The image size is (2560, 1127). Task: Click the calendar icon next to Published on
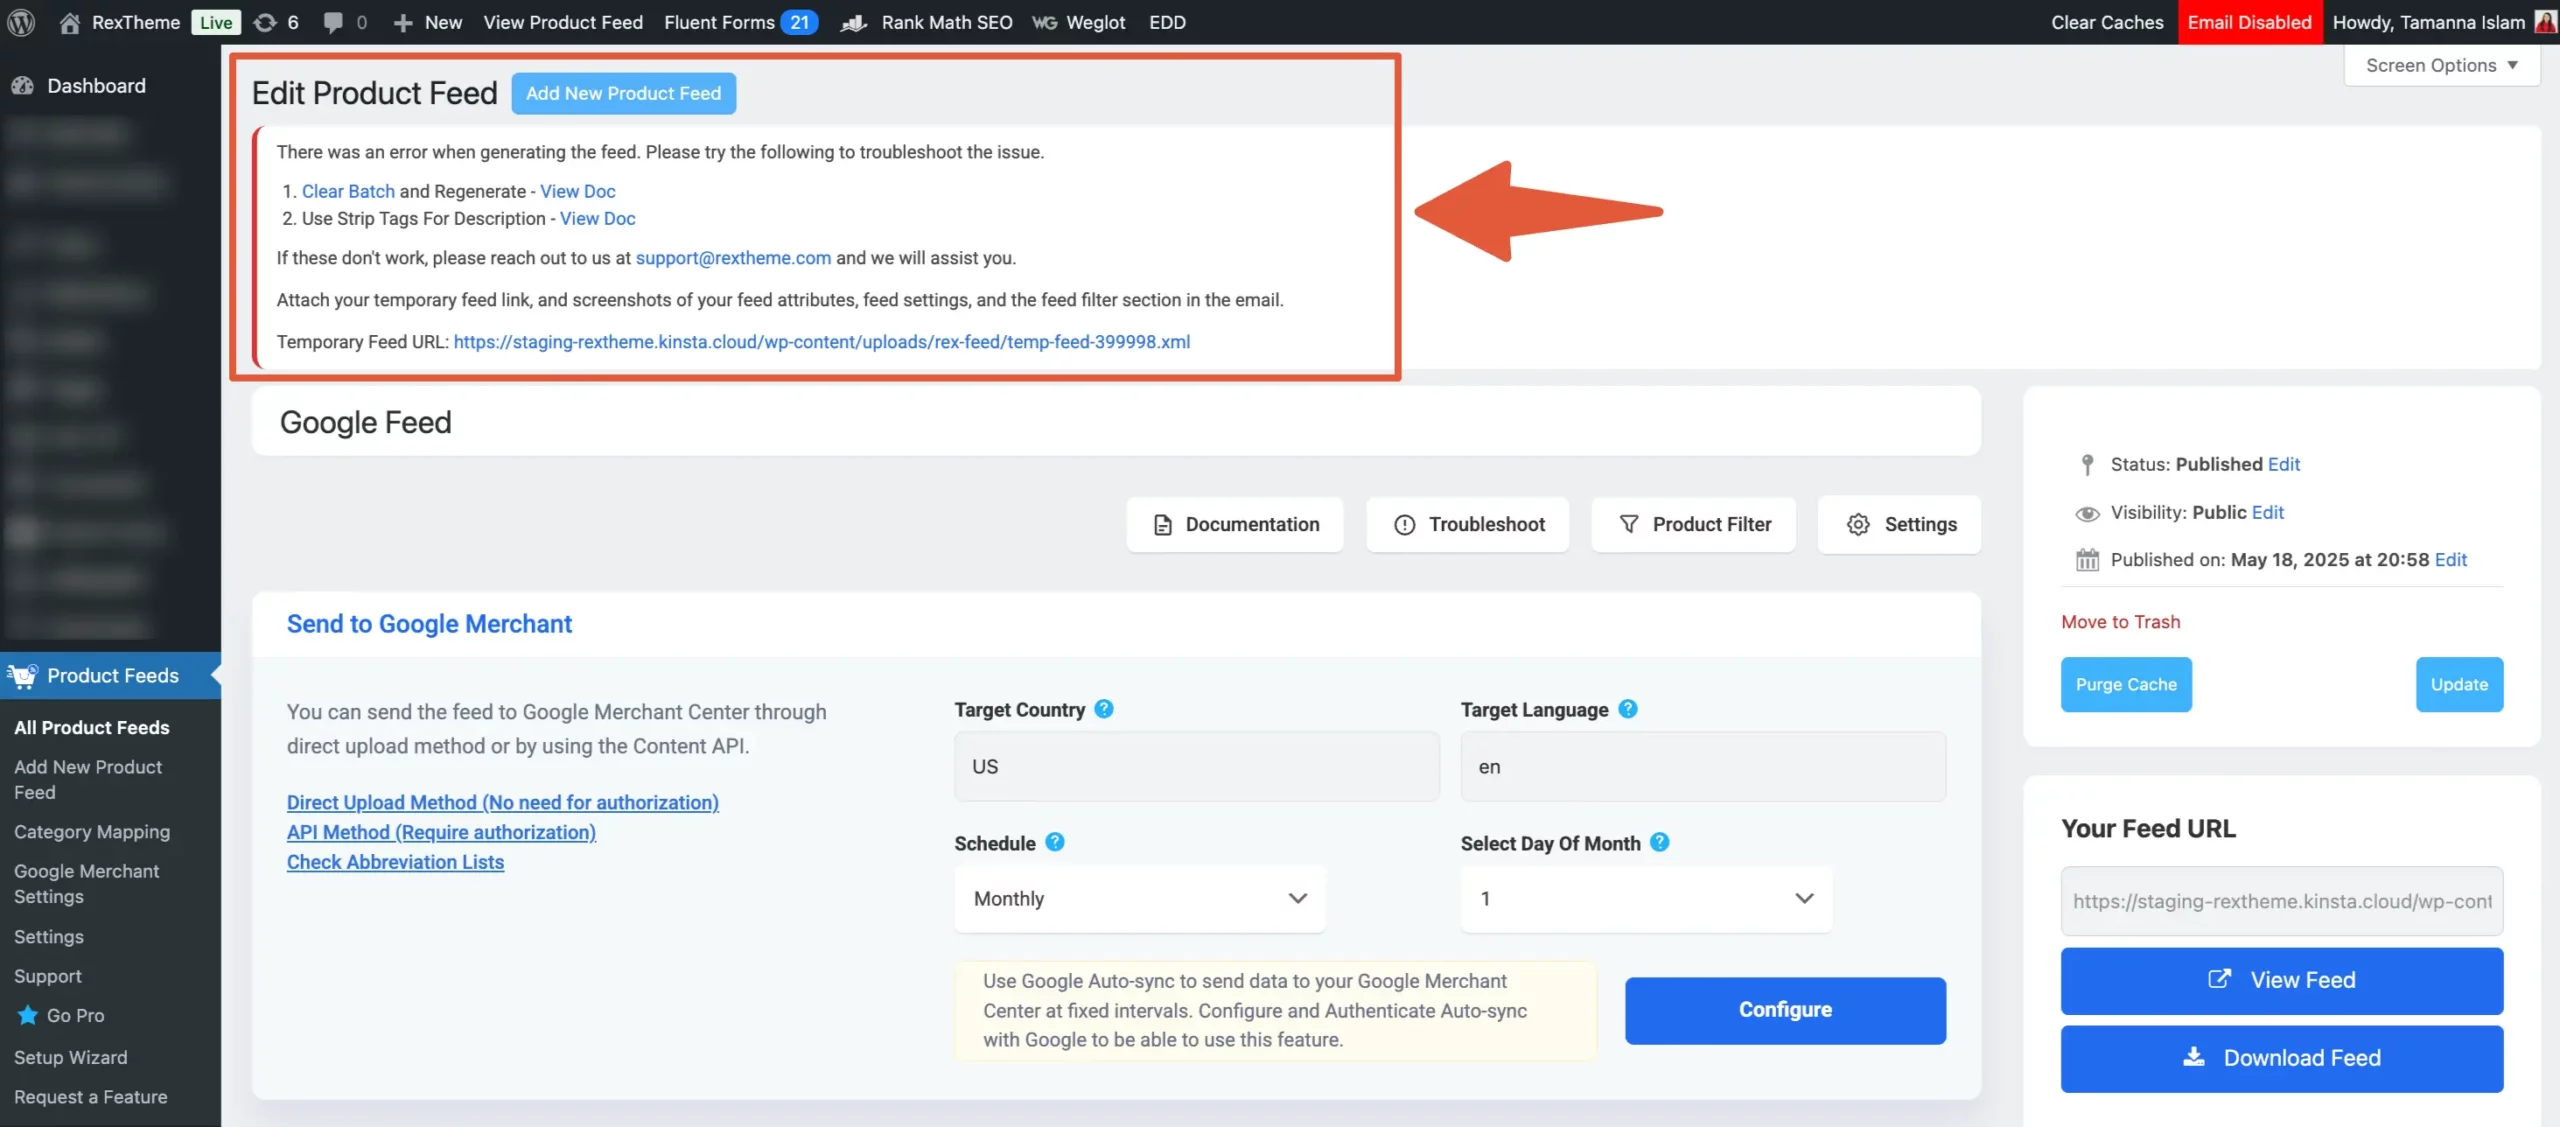2087,560
